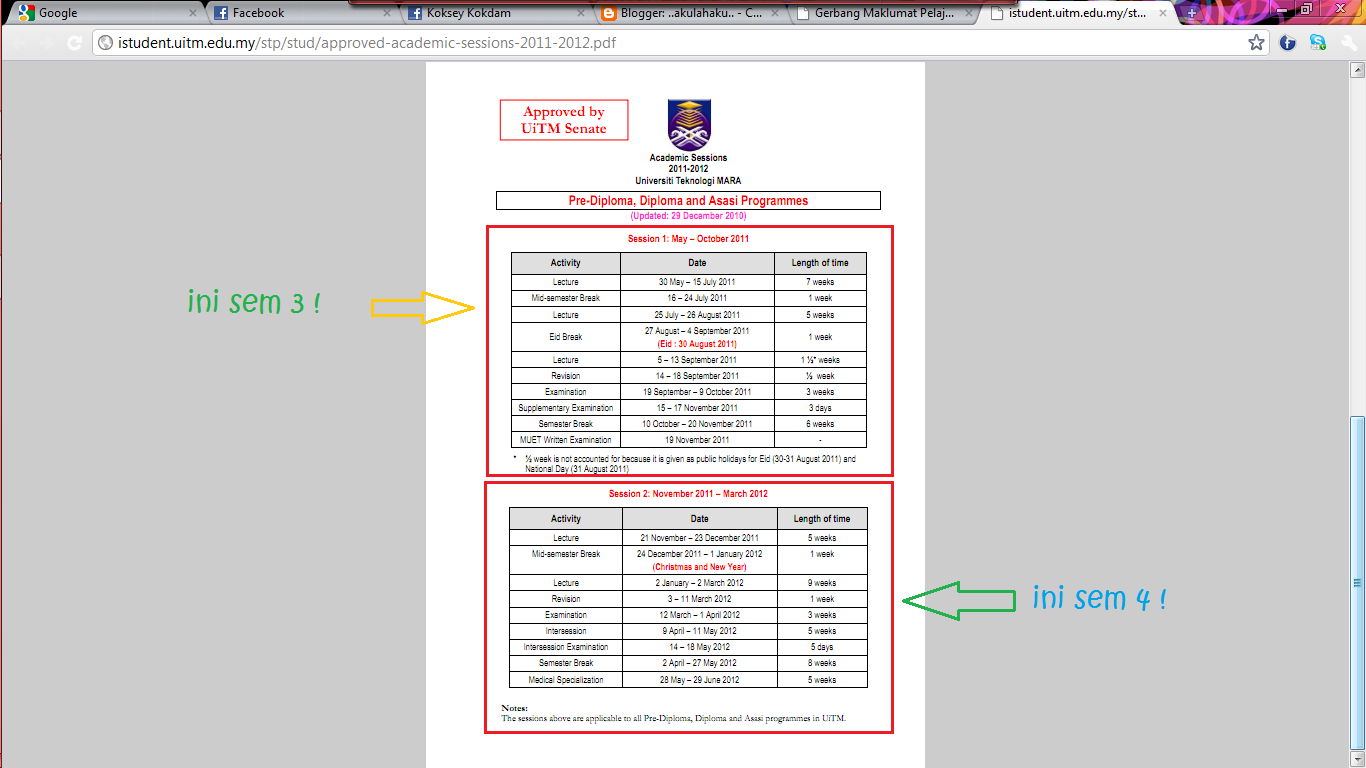The width and height of the screenshot is (1366, 768).
Task: Click '(Updated: 29 December 2010)' text
Action: pyautogui.click(x=688, y=216)
